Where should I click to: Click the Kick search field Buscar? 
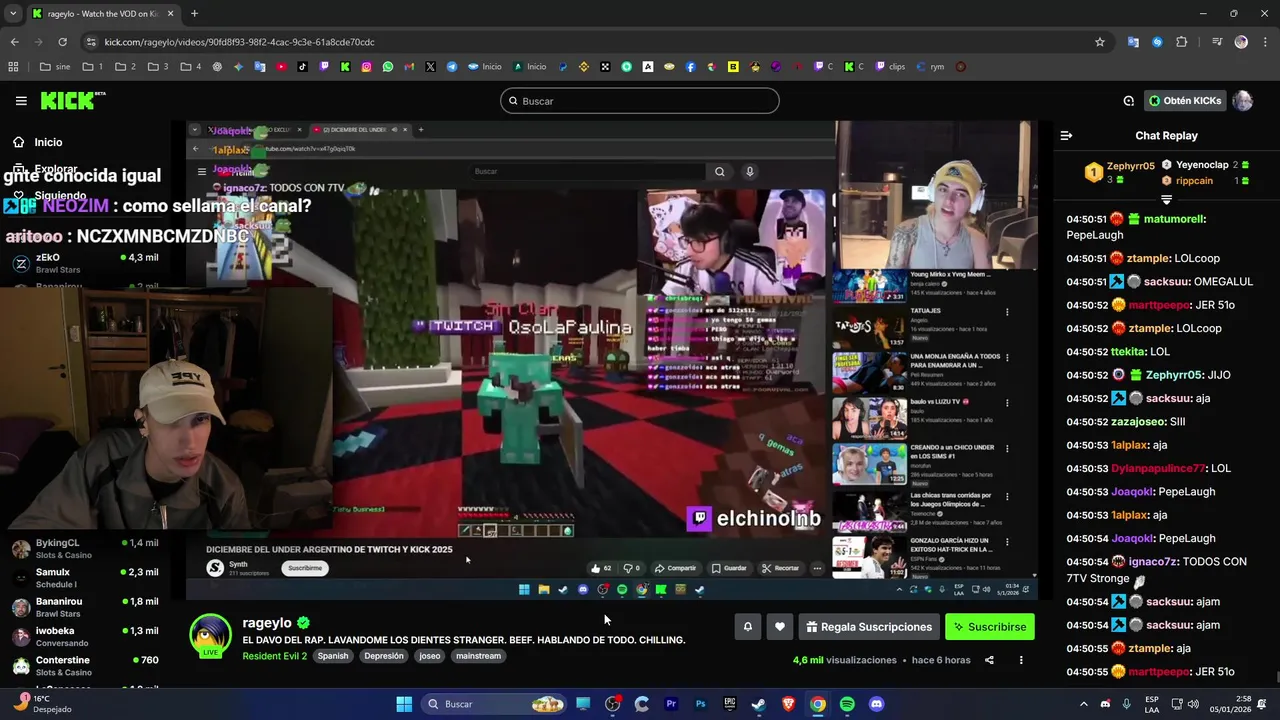[640, 101]
